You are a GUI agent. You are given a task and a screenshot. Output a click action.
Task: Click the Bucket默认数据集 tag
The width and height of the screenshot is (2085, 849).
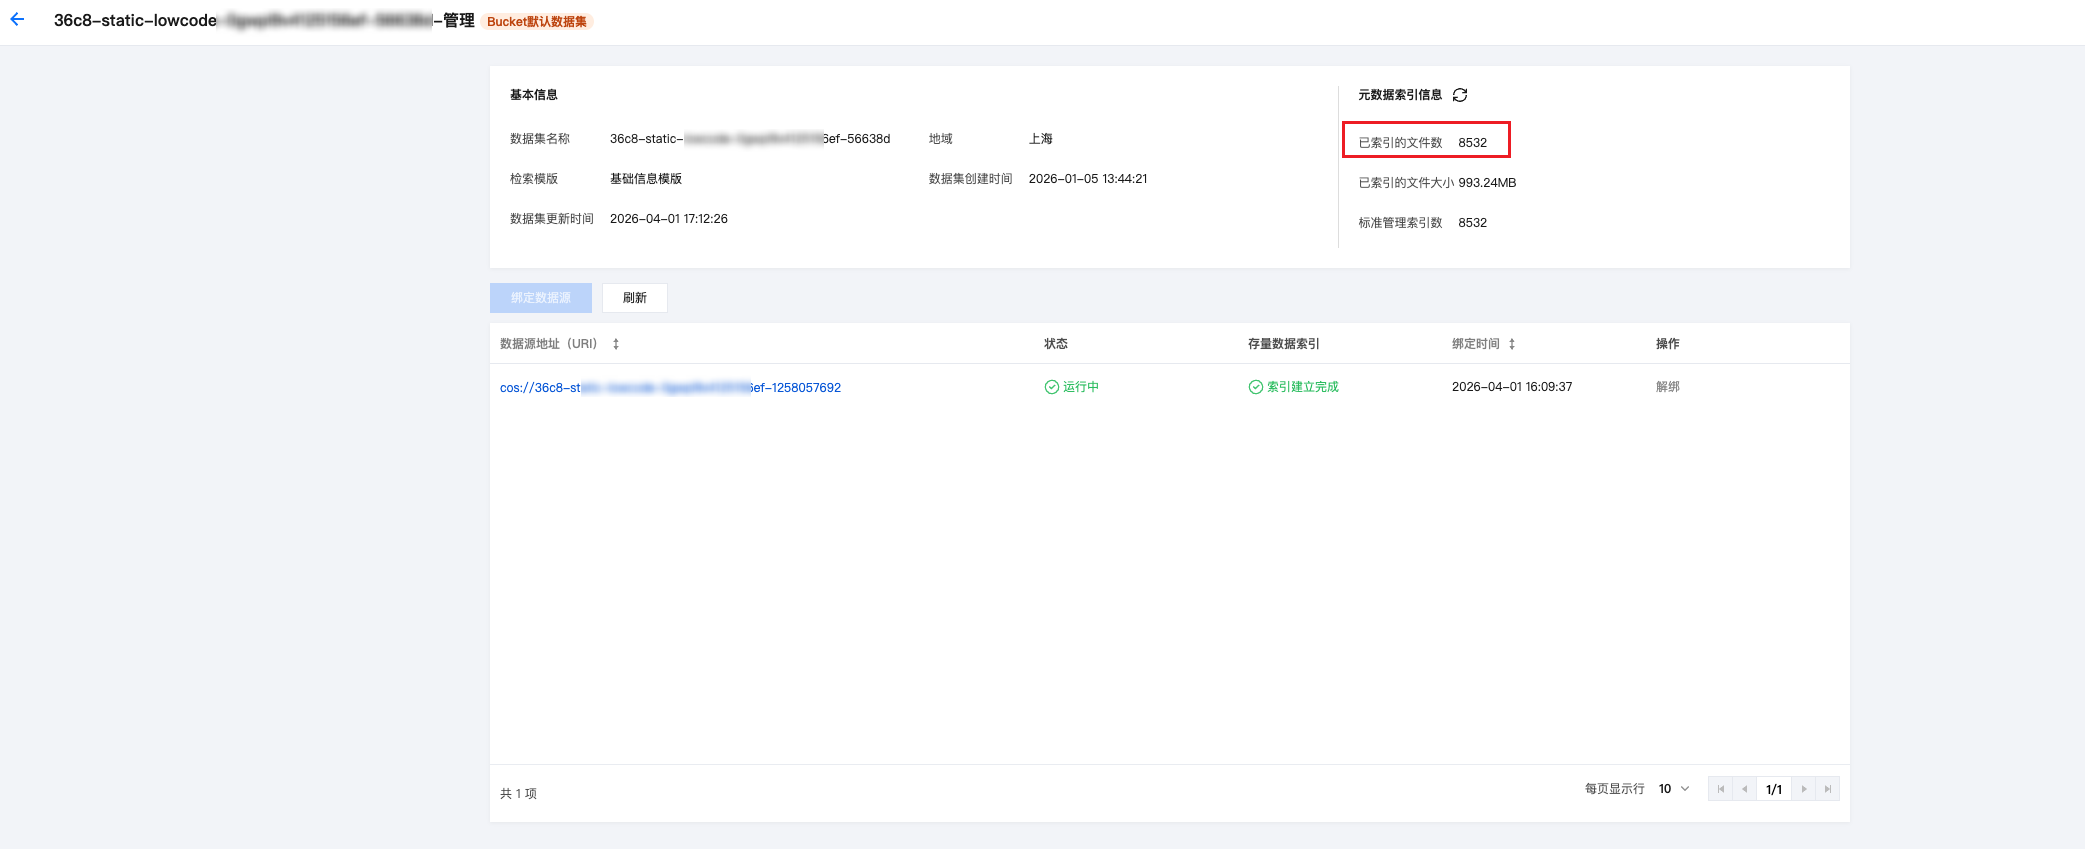tap(537, 22)
